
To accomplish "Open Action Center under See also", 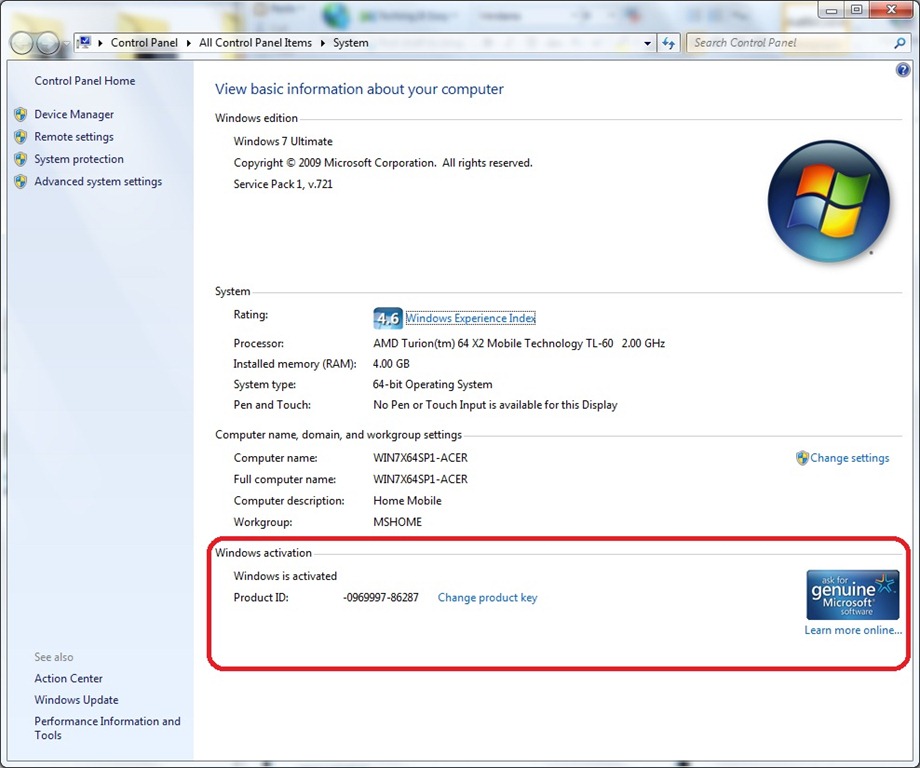I will [68, 679].
